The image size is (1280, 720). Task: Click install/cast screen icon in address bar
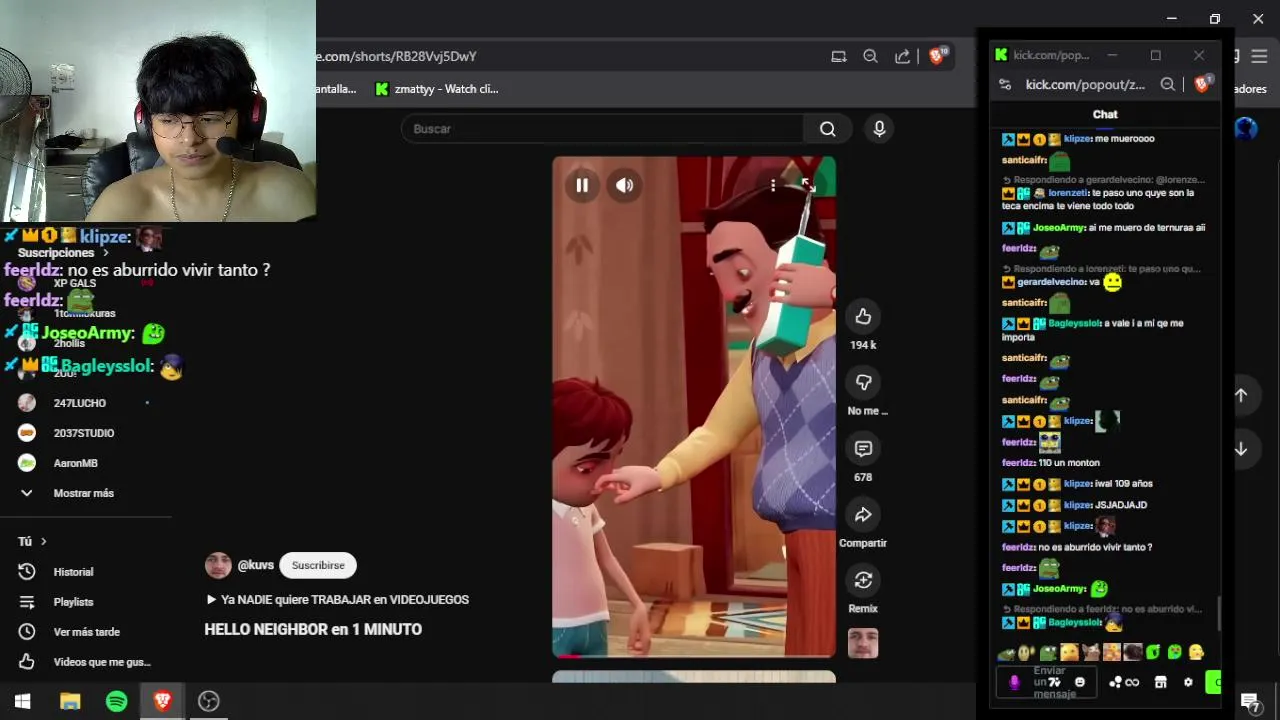pos(839,57)
